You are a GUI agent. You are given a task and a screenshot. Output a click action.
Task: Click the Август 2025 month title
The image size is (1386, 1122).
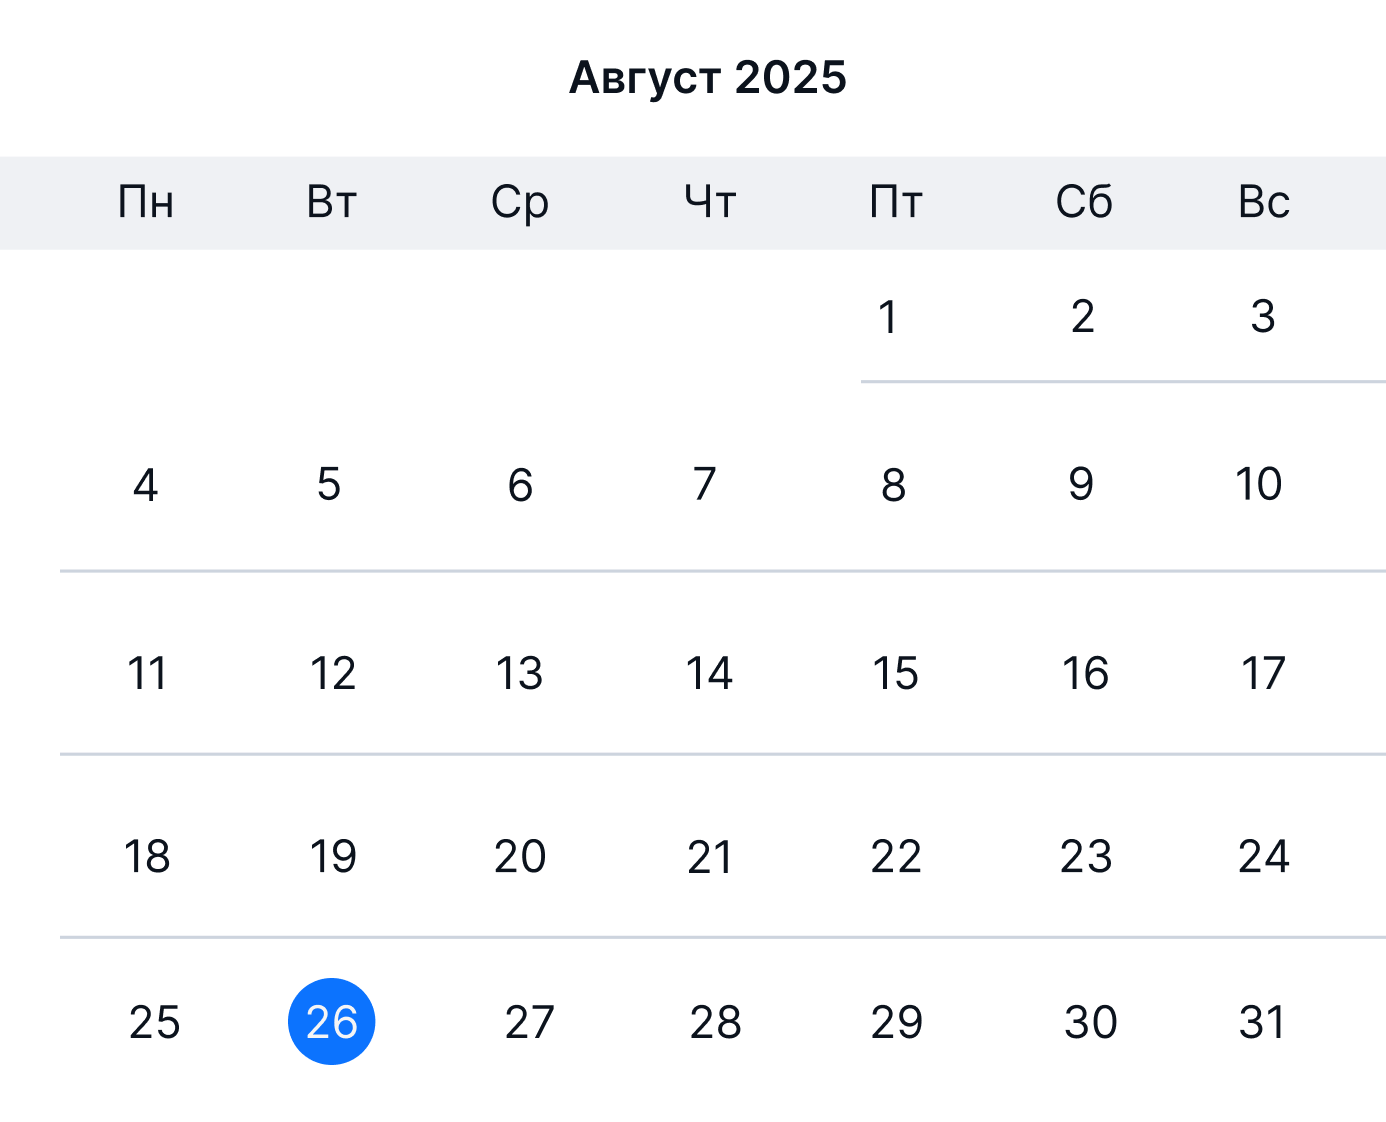click(x=707, y=78)
